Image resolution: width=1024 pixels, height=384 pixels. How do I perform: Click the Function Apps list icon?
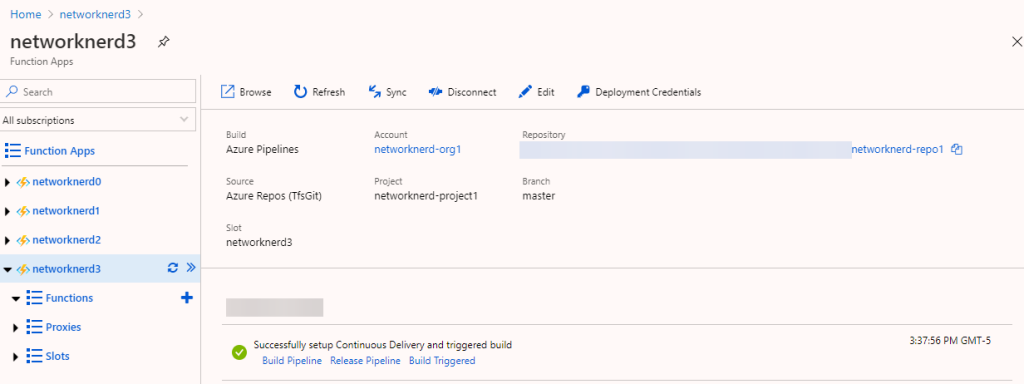coord(12,151)
